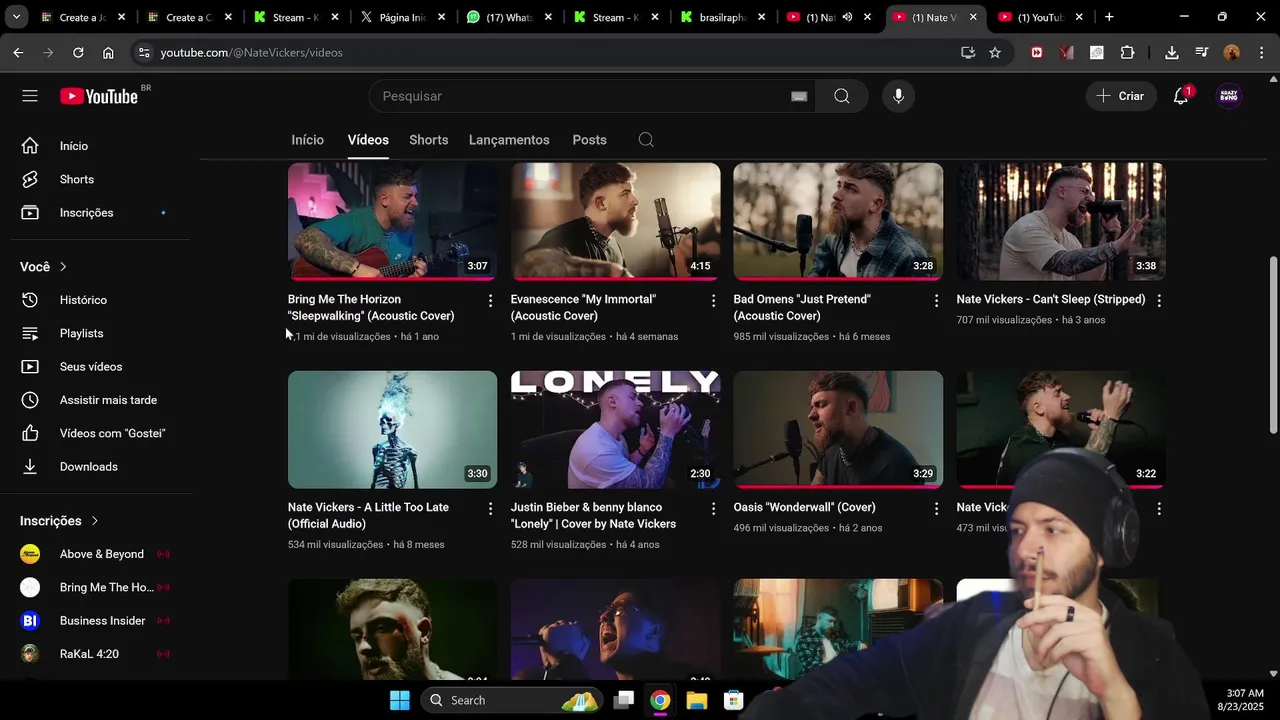
Task: Switch to the channel Início tab
Action: tap(307, 140)
